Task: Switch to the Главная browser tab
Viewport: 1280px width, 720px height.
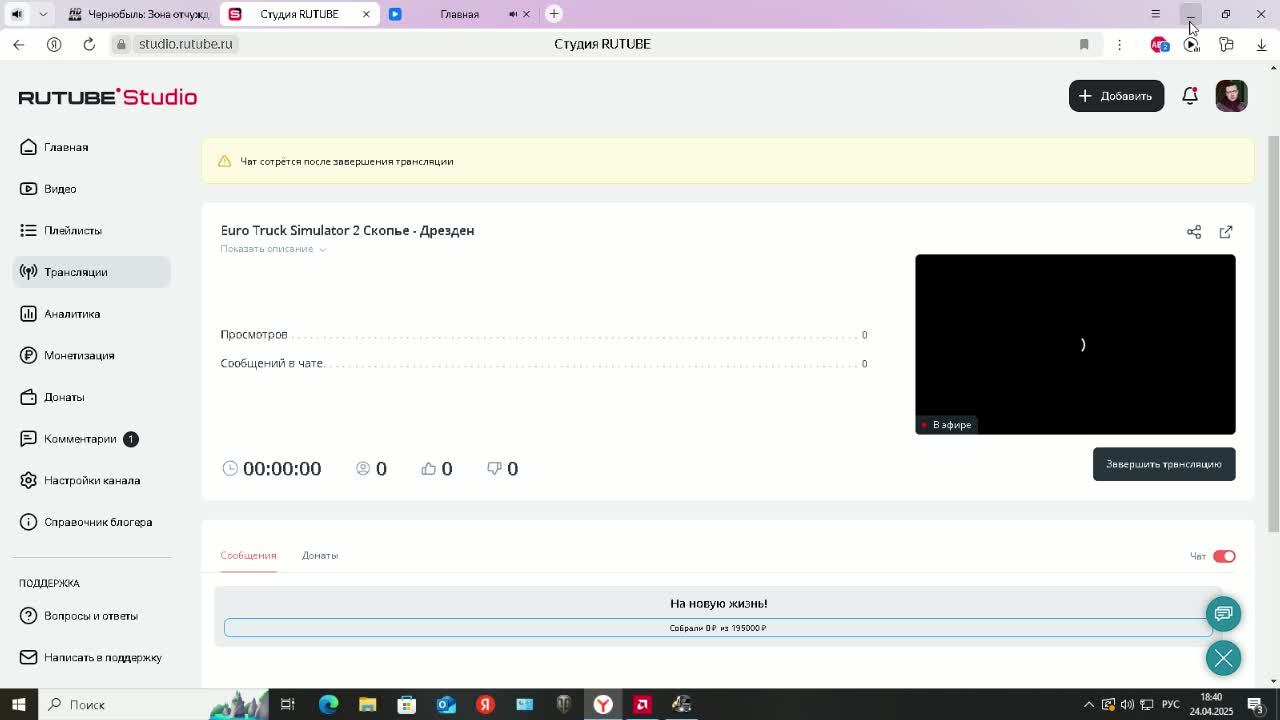Action: tap(459, 14)
